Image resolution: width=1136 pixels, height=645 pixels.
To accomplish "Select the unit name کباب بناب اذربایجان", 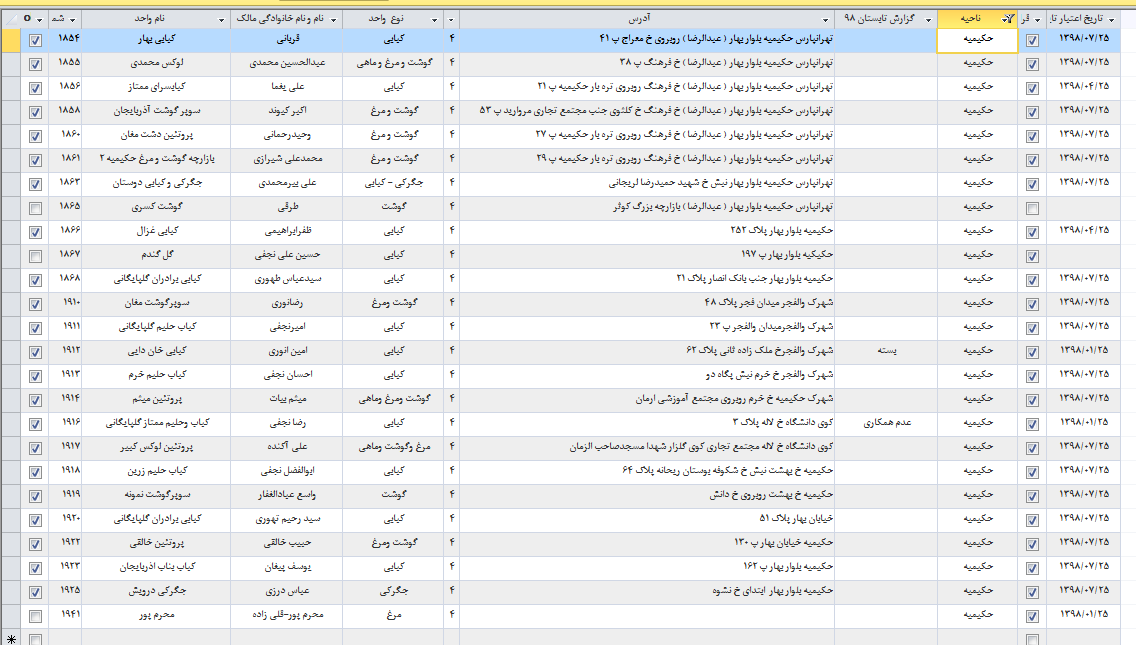I will [x=156, y=567].
